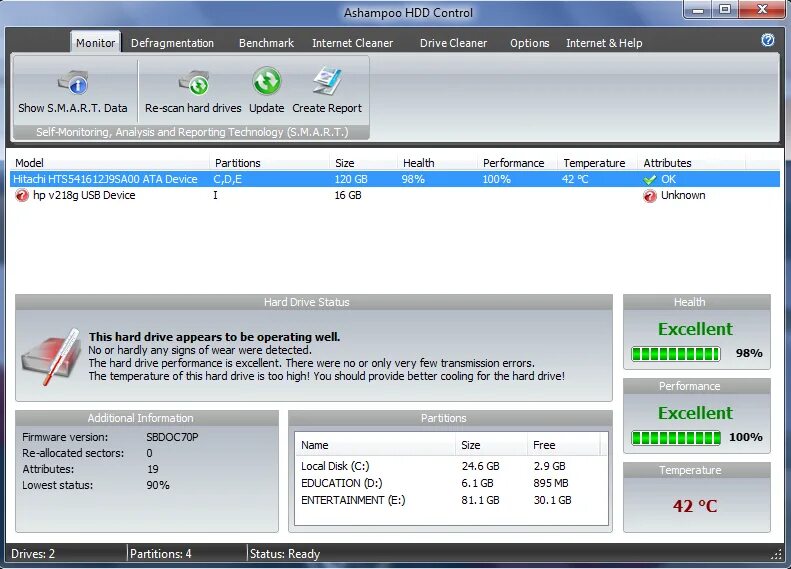Click the large red 42 °C reading
This screenshot has width=791, height=569.
pos(695,506)
